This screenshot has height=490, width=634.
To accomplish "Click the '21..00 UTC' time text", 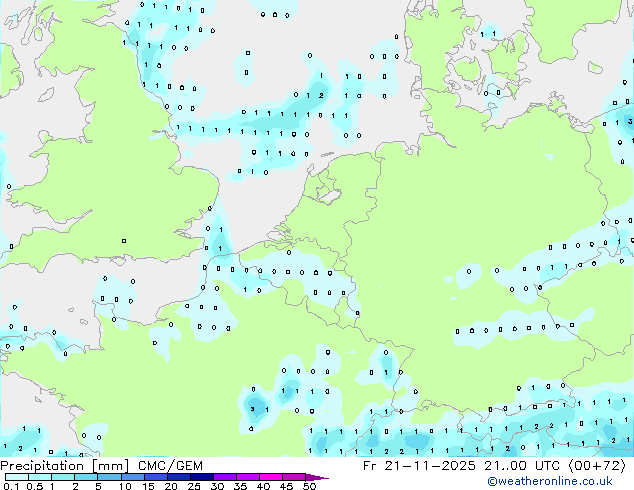I will click(x=522, y=466).
